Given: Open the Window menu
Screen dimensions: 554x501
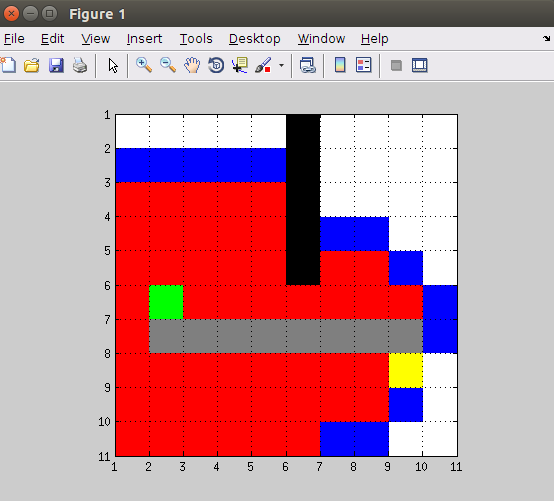Looking at the screenshot, I should 321,39.
